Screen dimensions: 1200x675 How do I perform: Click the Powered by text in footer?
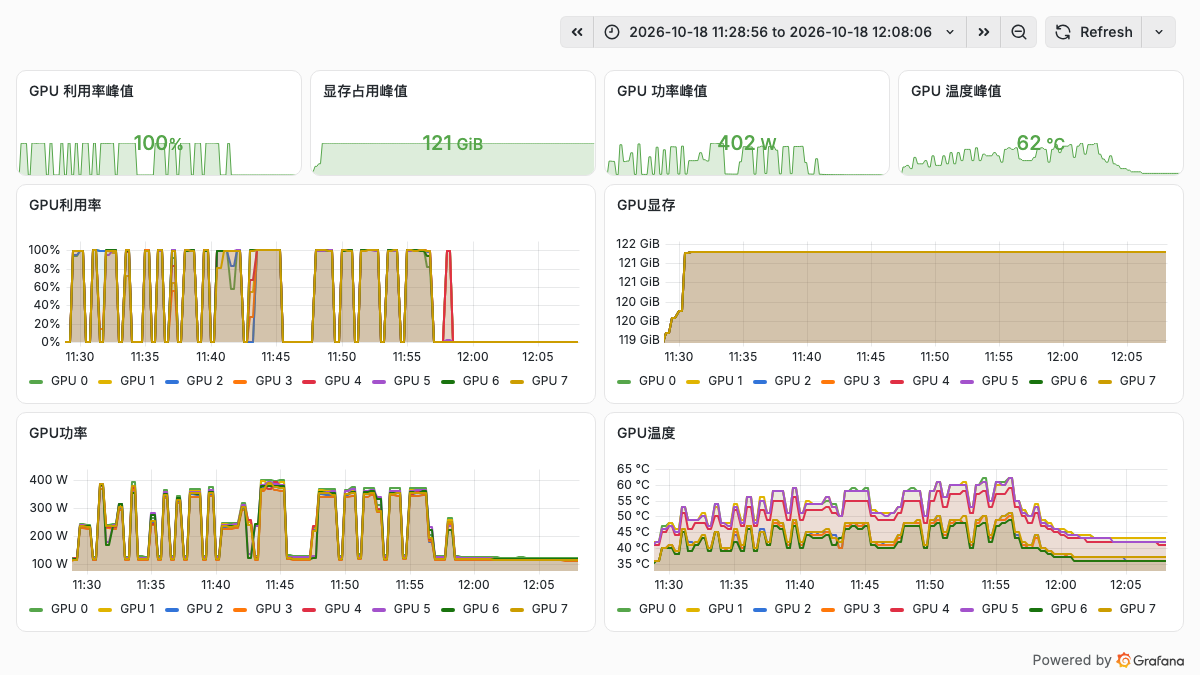[1071, 660]
